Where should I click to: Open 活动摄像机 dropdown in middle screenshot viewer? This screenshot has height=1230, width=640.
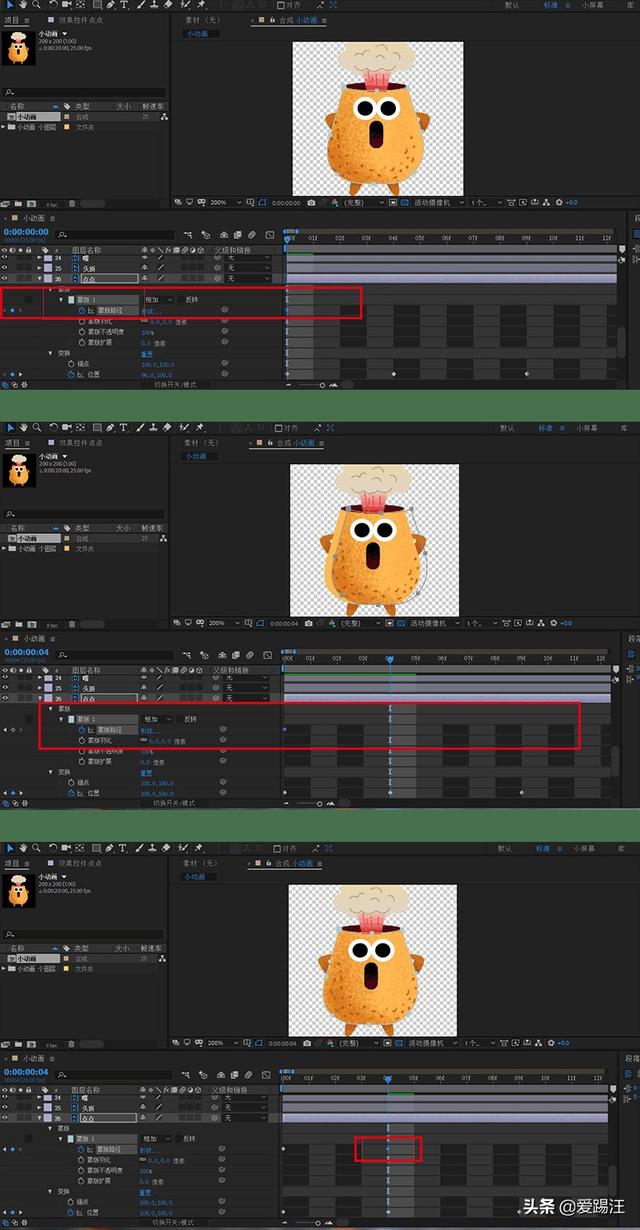click(x=435, y=622)
